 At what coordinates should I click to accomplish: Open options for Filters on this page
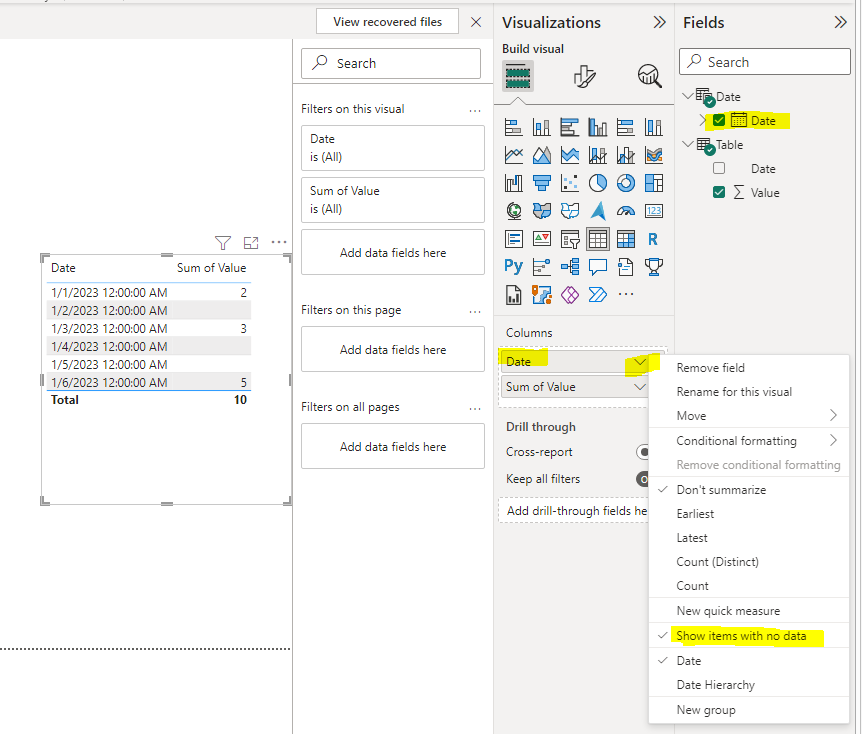tap(475, 312)
